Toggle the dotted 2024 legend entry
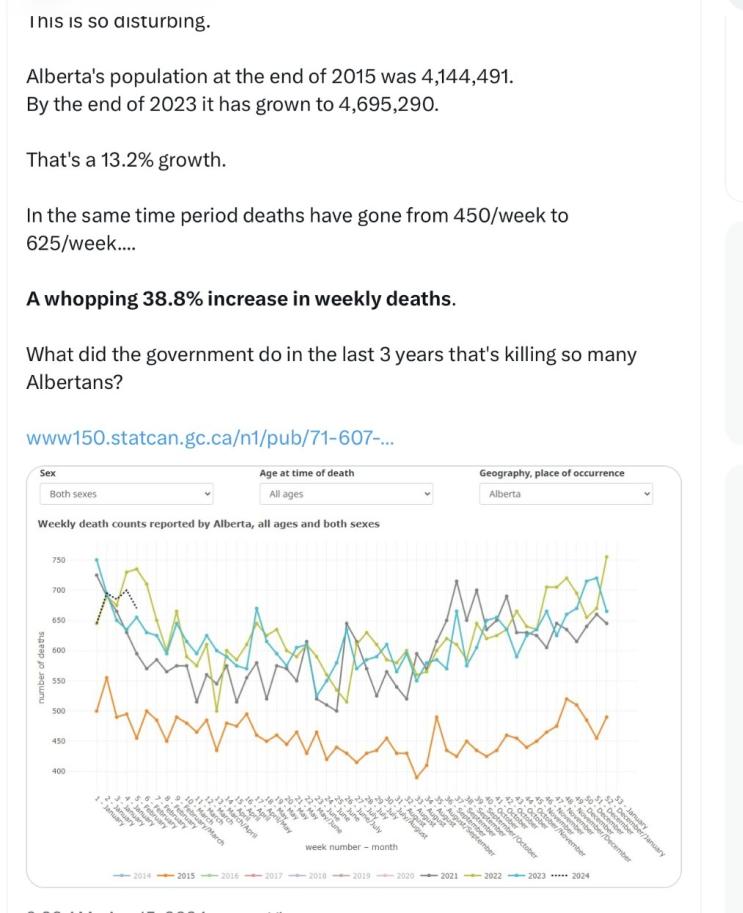This screenshot has height=913, width=743. click(x=572, y=876)
